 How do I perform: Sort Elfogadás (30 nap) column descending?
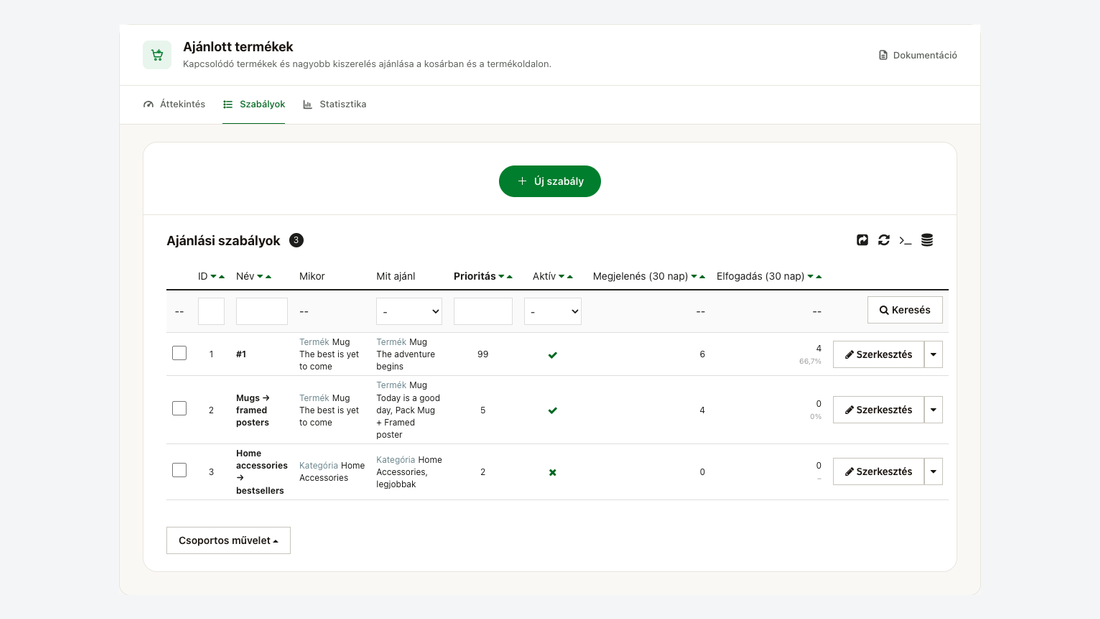pyautogui.click(x=810, y=277)
